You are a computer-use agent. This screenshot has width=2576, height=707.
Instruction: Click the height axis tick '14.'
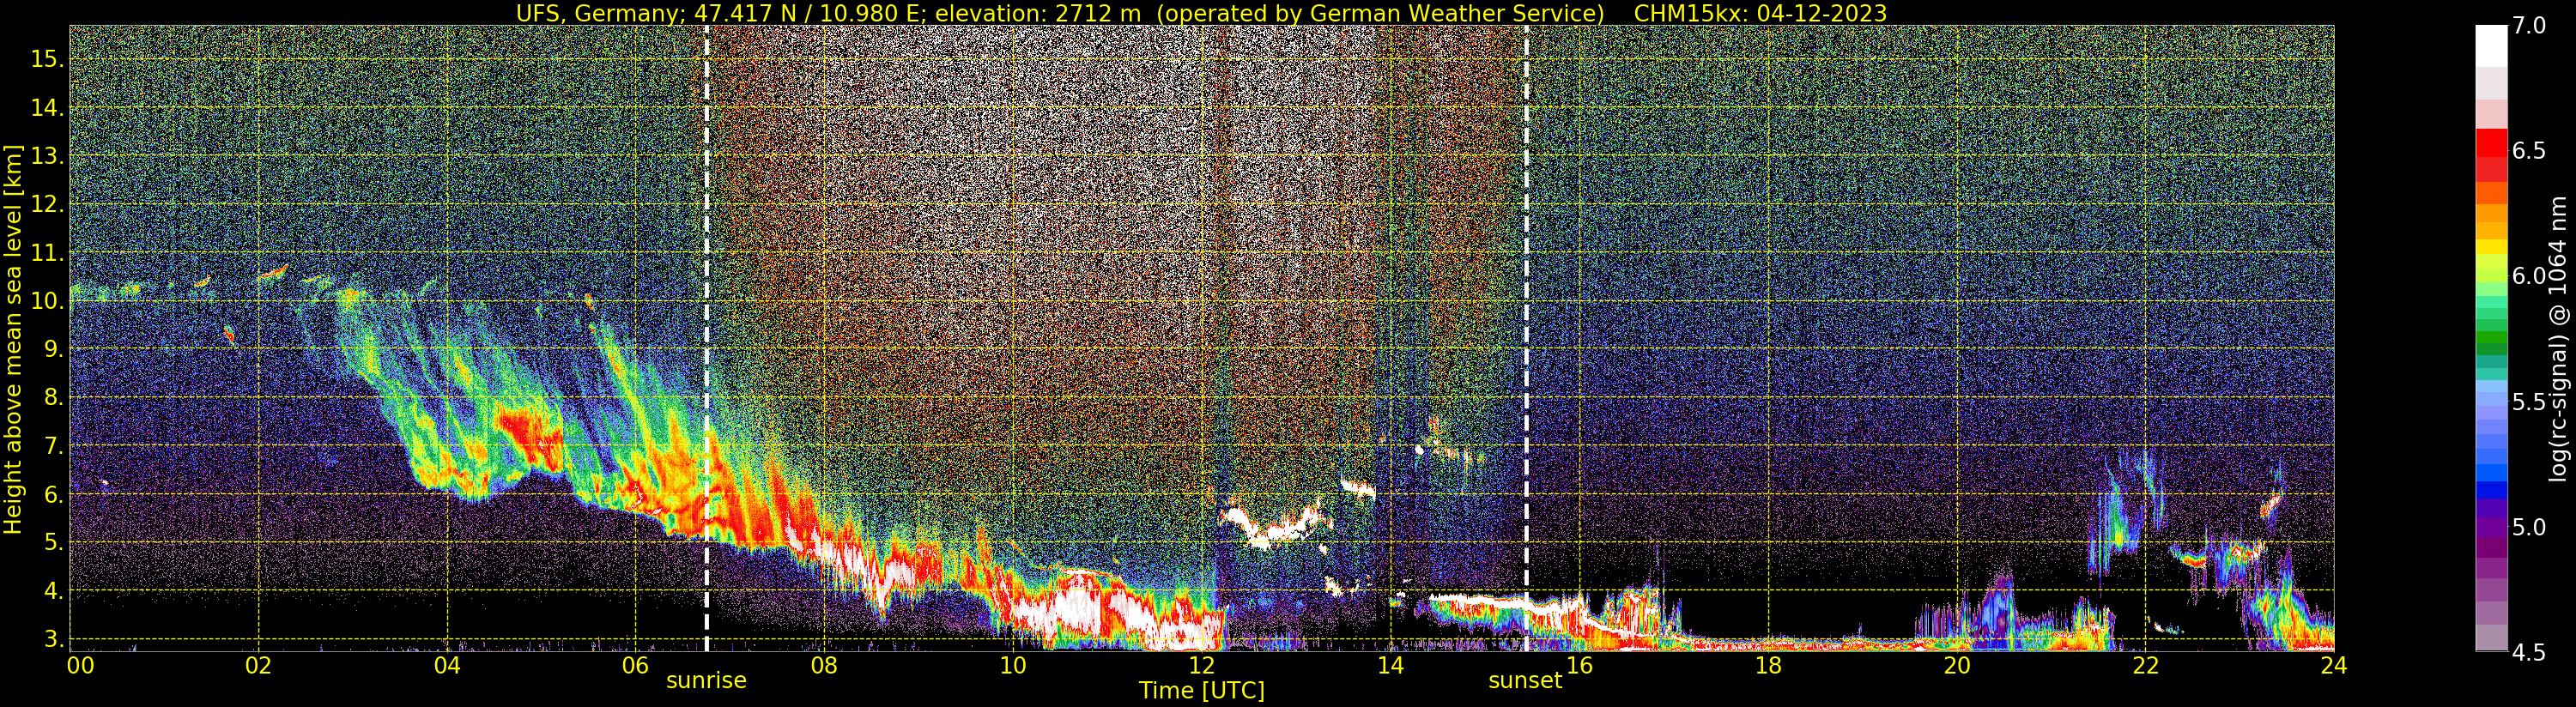[47, 107]
